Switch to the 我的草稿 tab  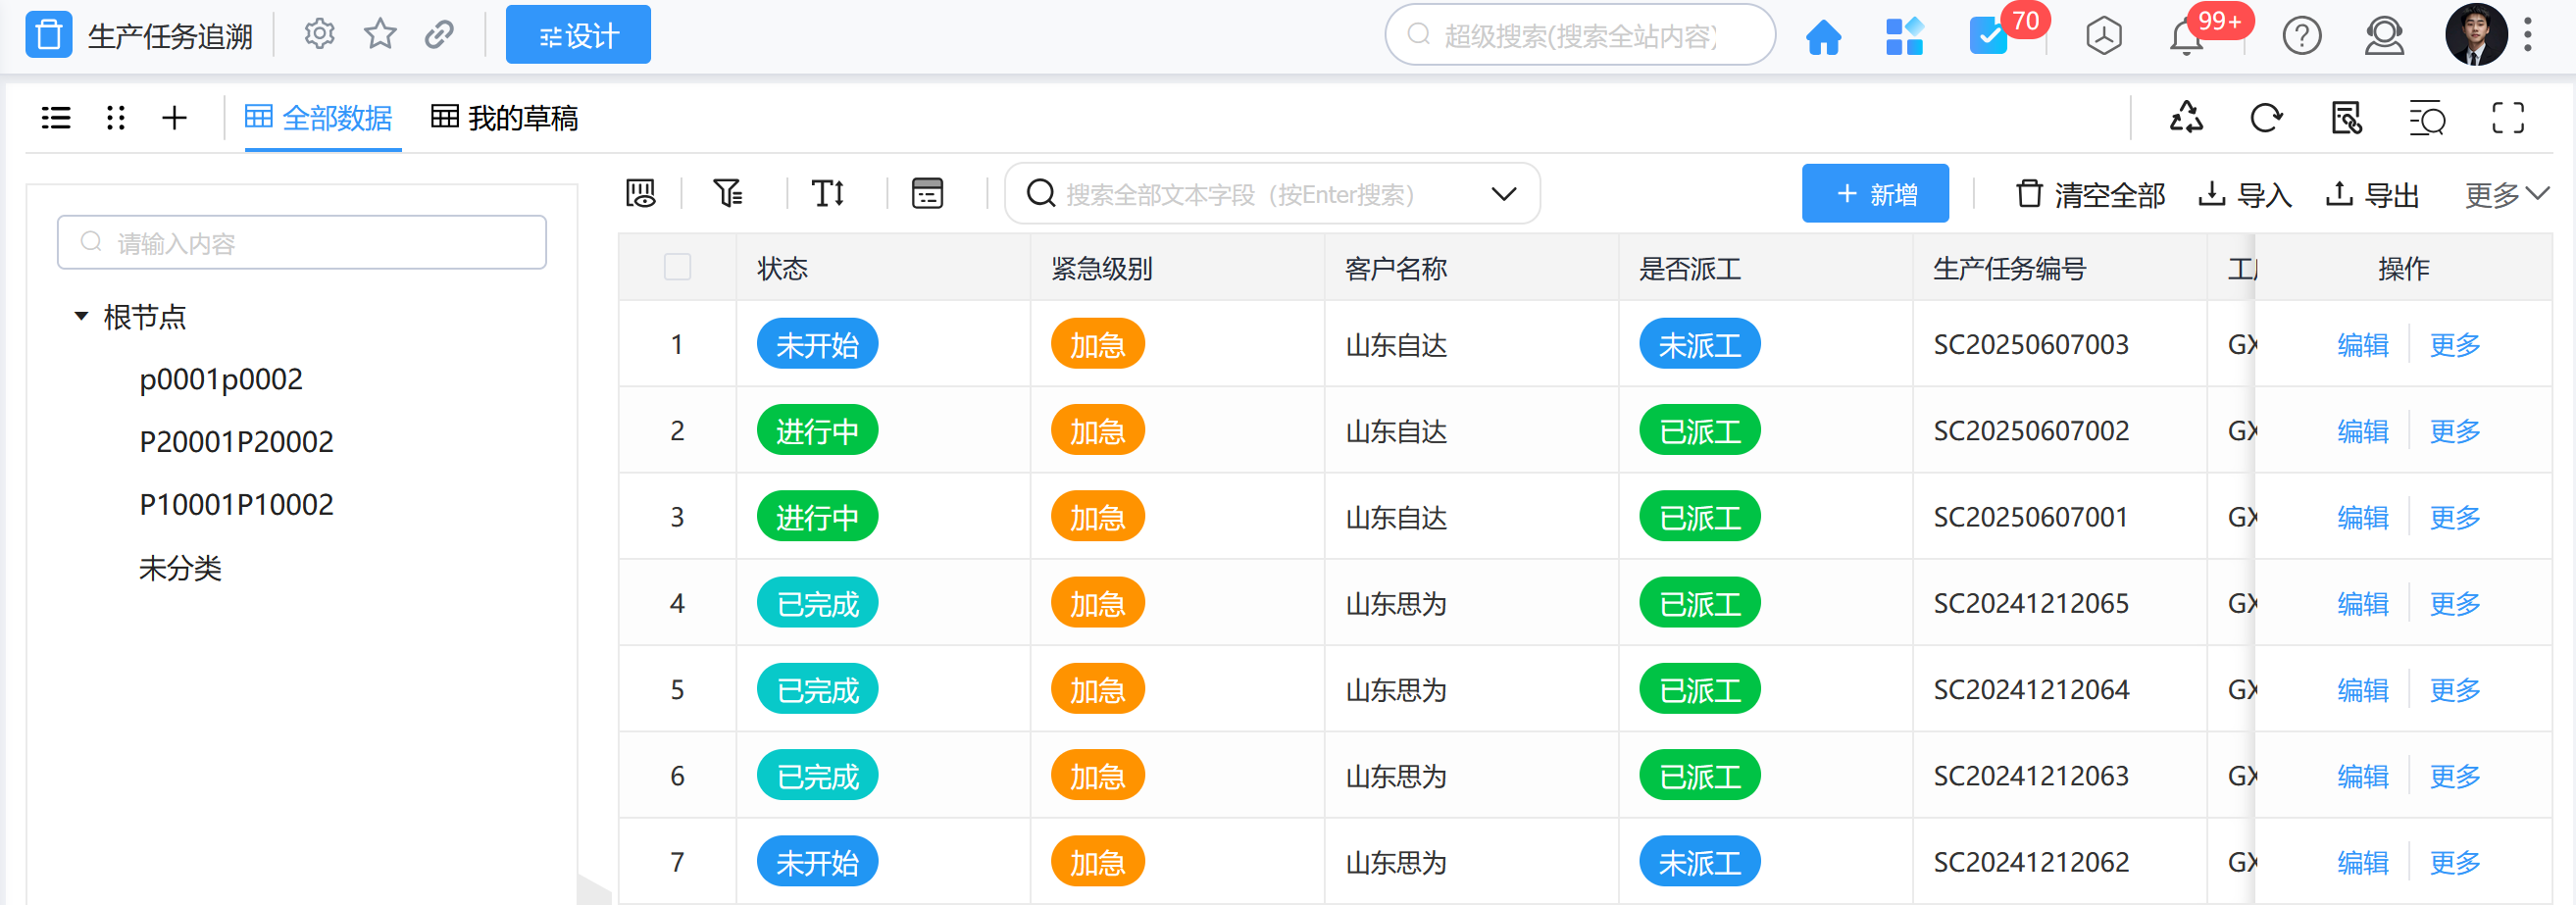click(x=505, y=118)
